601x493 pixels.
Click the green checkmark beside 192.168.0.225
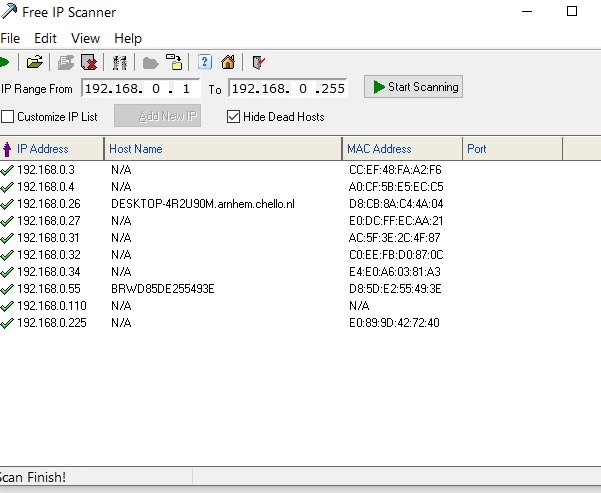pyautogui.click(x=7, y=323)
